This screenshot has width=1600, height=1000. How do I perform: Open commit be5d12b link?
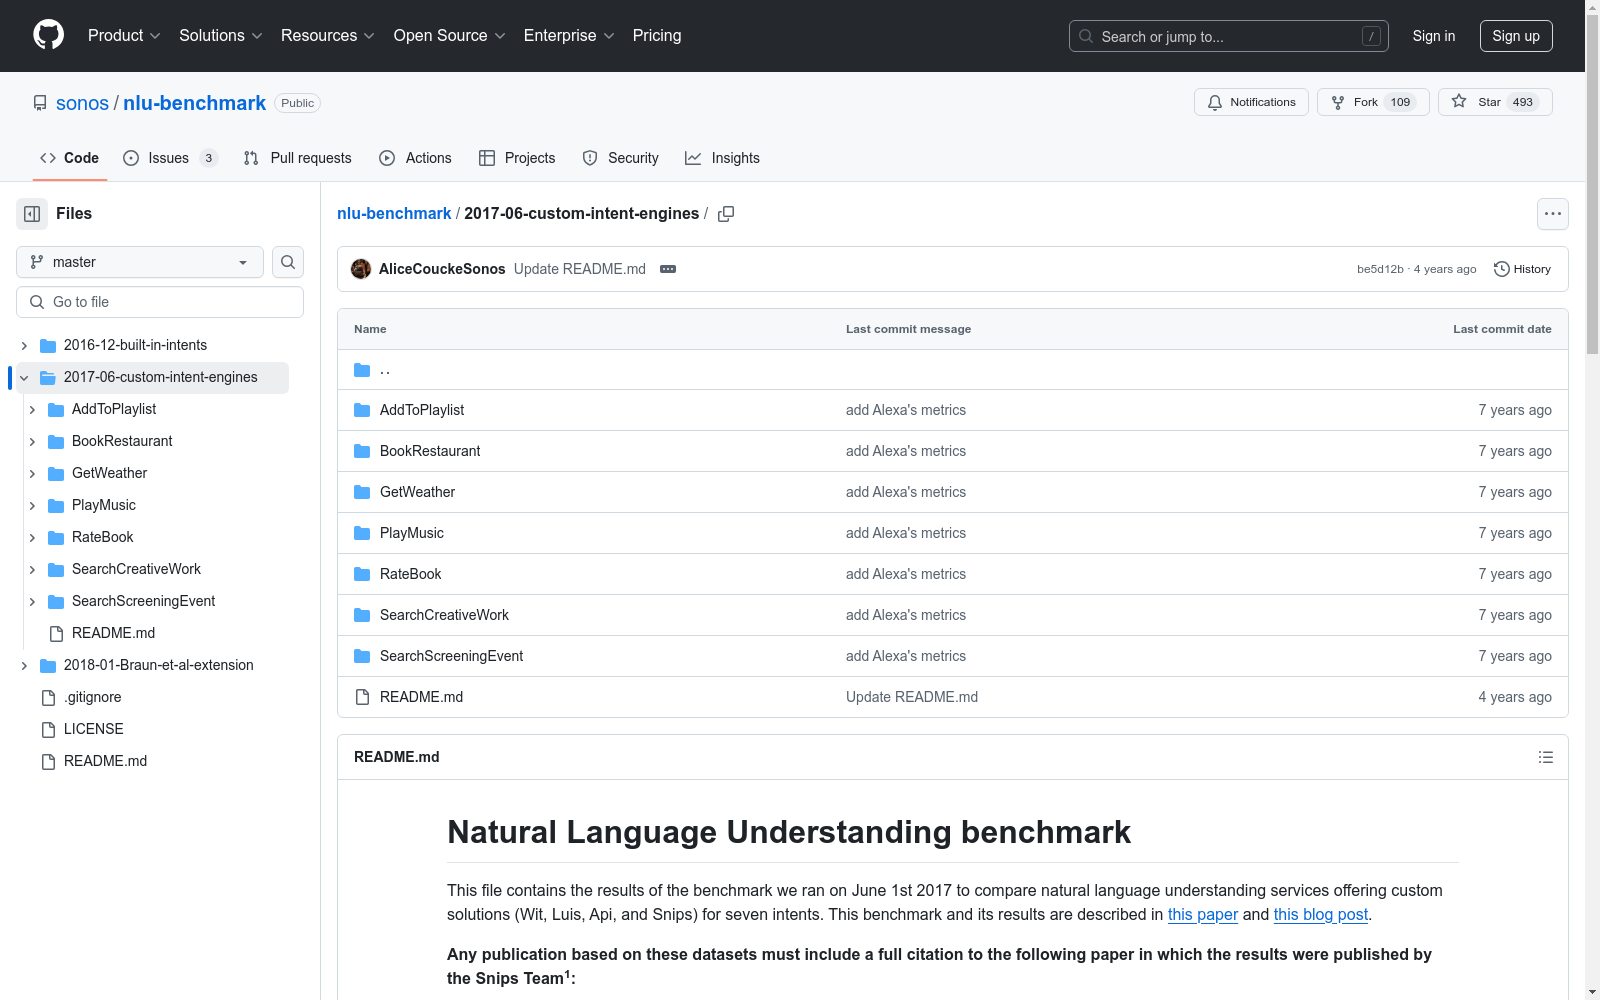click(1380, 269)
